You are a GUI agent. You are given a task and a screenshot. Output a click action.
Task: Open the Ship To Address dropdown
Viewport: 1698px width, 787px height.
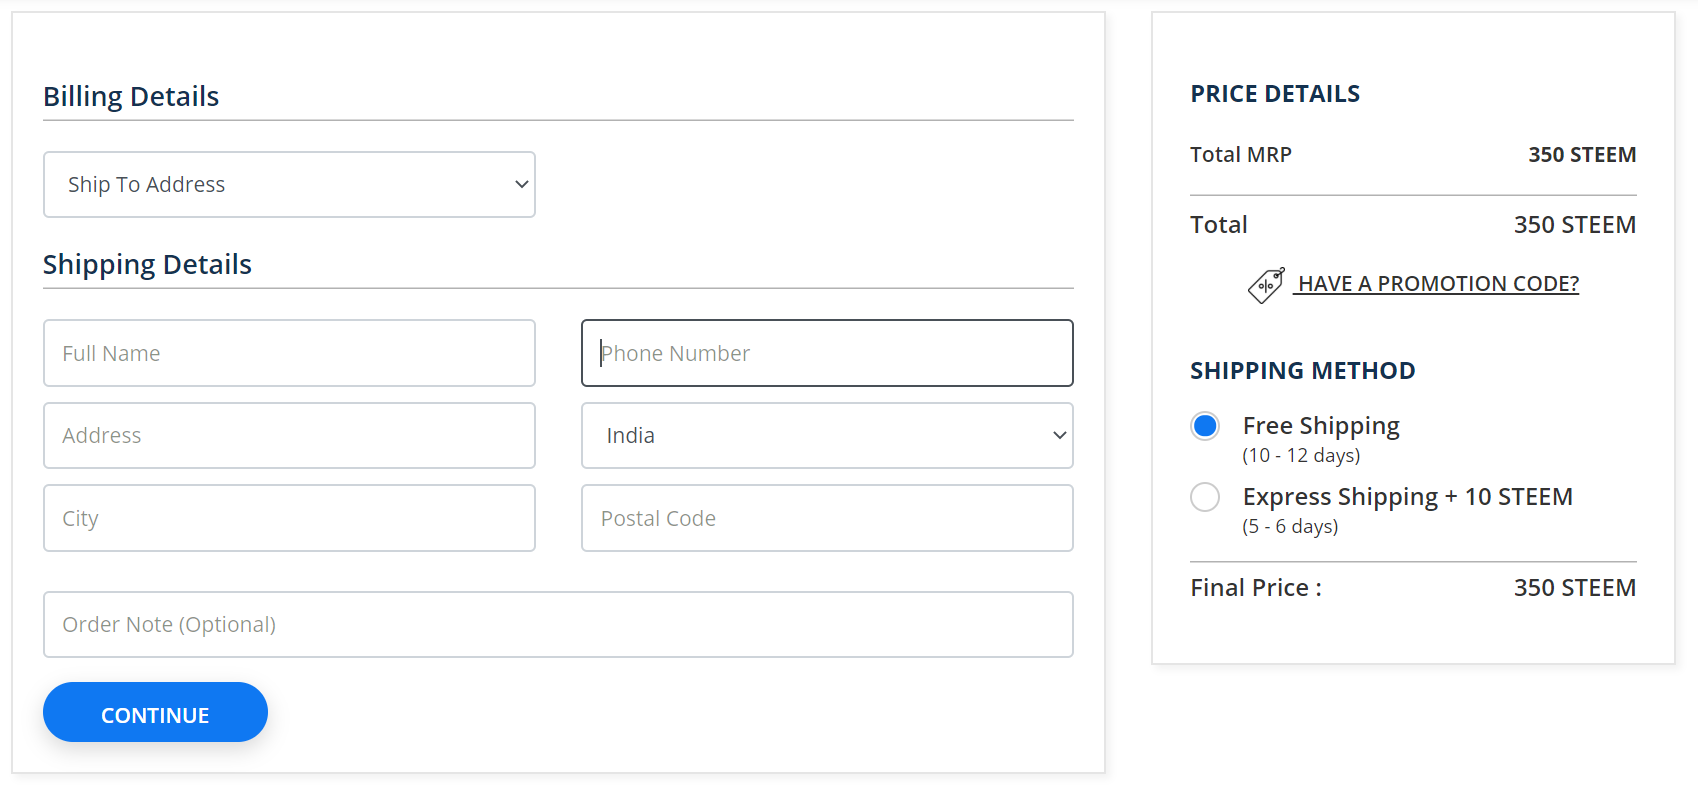coord(289,185)
